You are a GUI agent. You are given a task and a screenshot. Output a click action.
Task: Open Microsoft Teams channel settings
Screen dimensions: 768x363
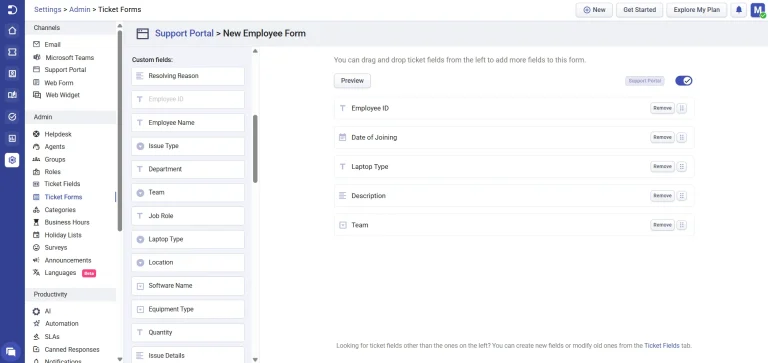(x=70, y=57)
